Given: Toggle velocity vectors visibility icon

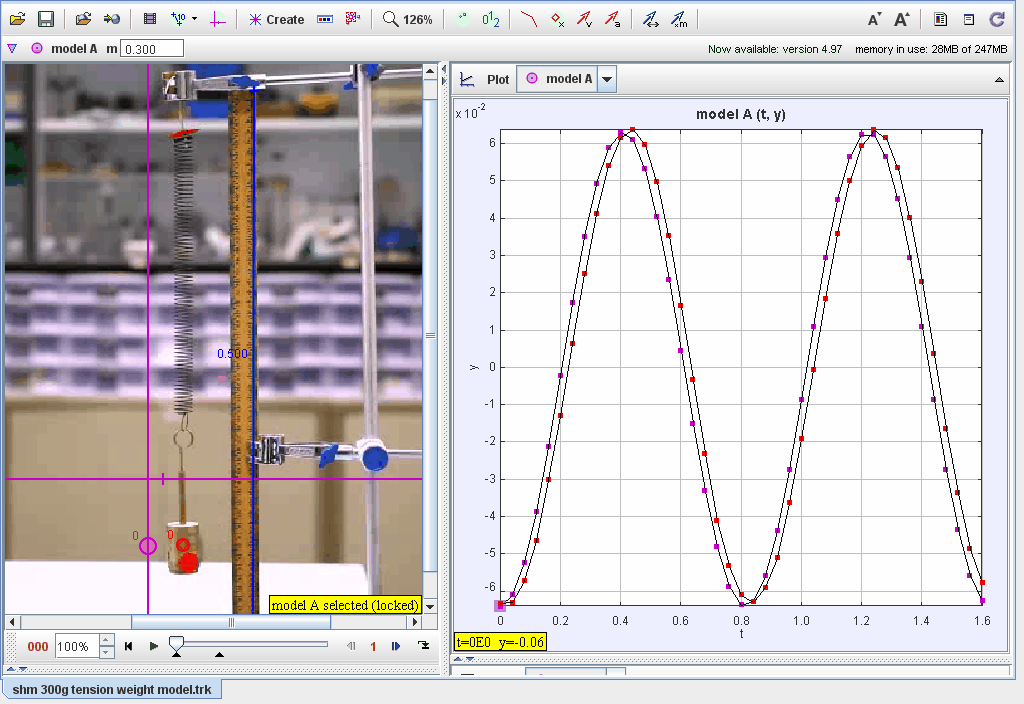Looking at the screenshot, I should click(x=584, y=19).
